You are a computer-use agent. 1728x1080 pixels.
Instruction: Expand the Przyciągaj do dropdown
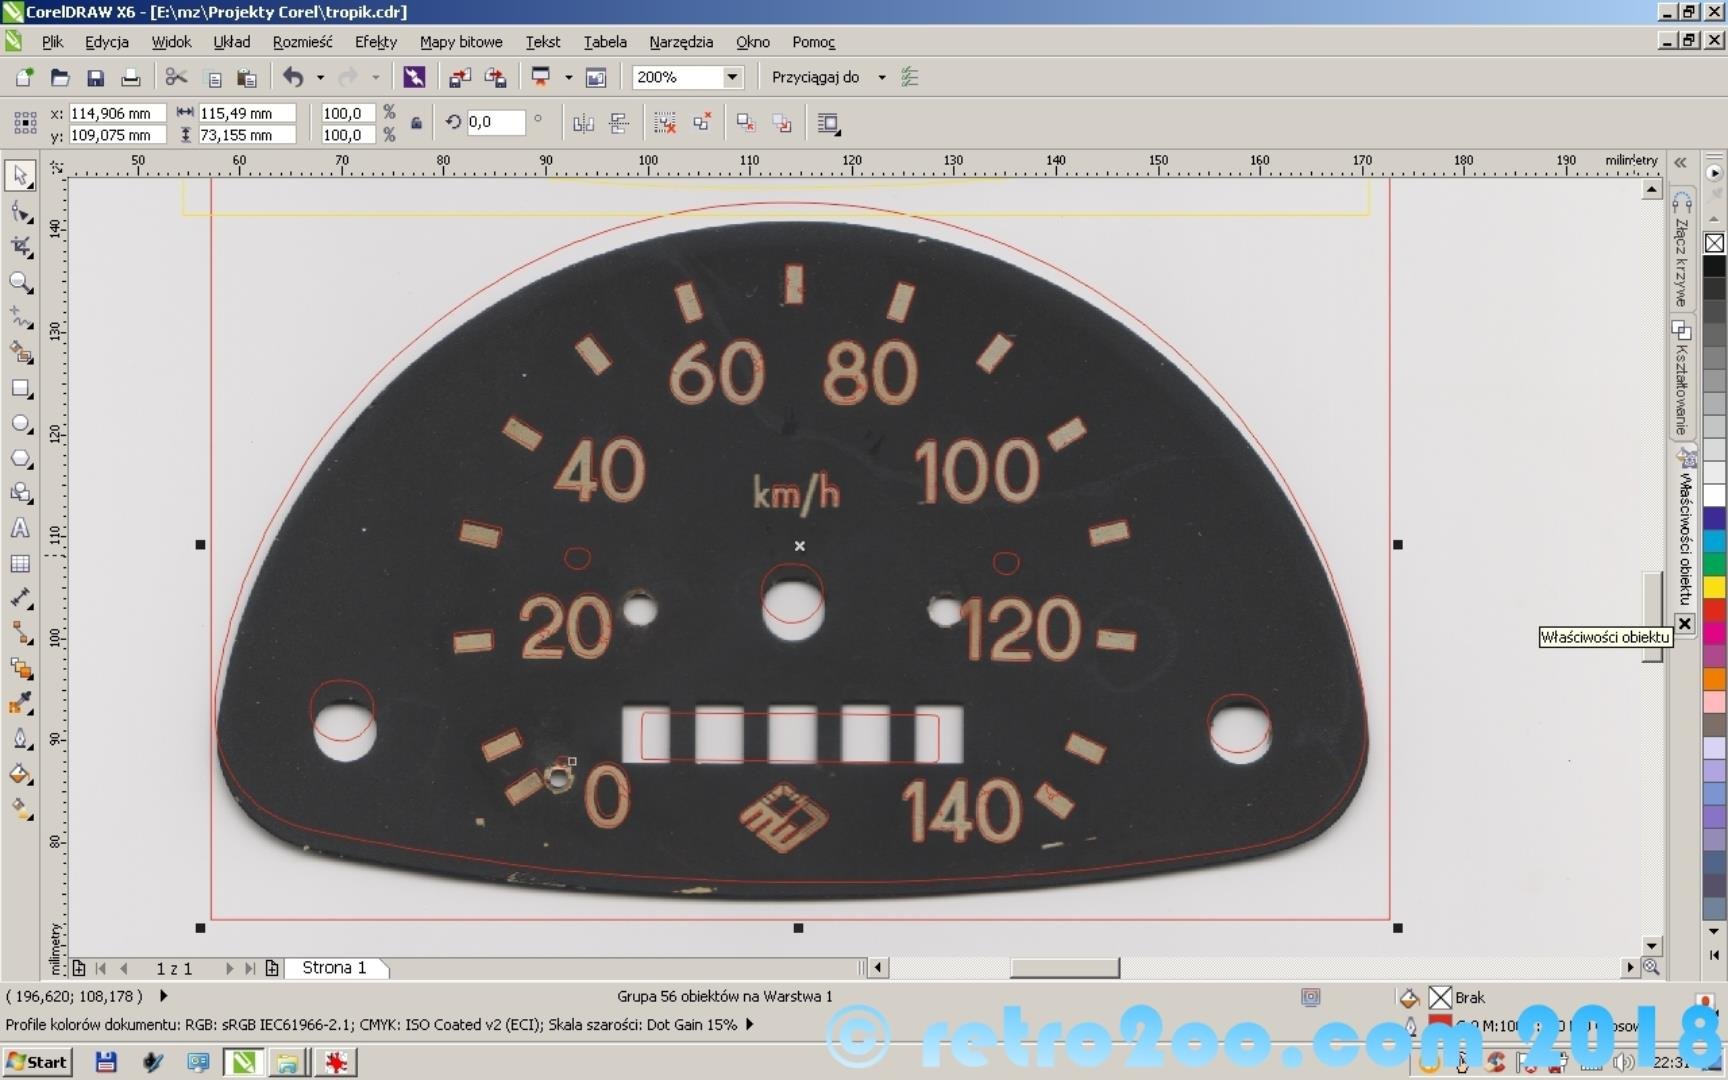pyautogui.click(x=881, y=77)
